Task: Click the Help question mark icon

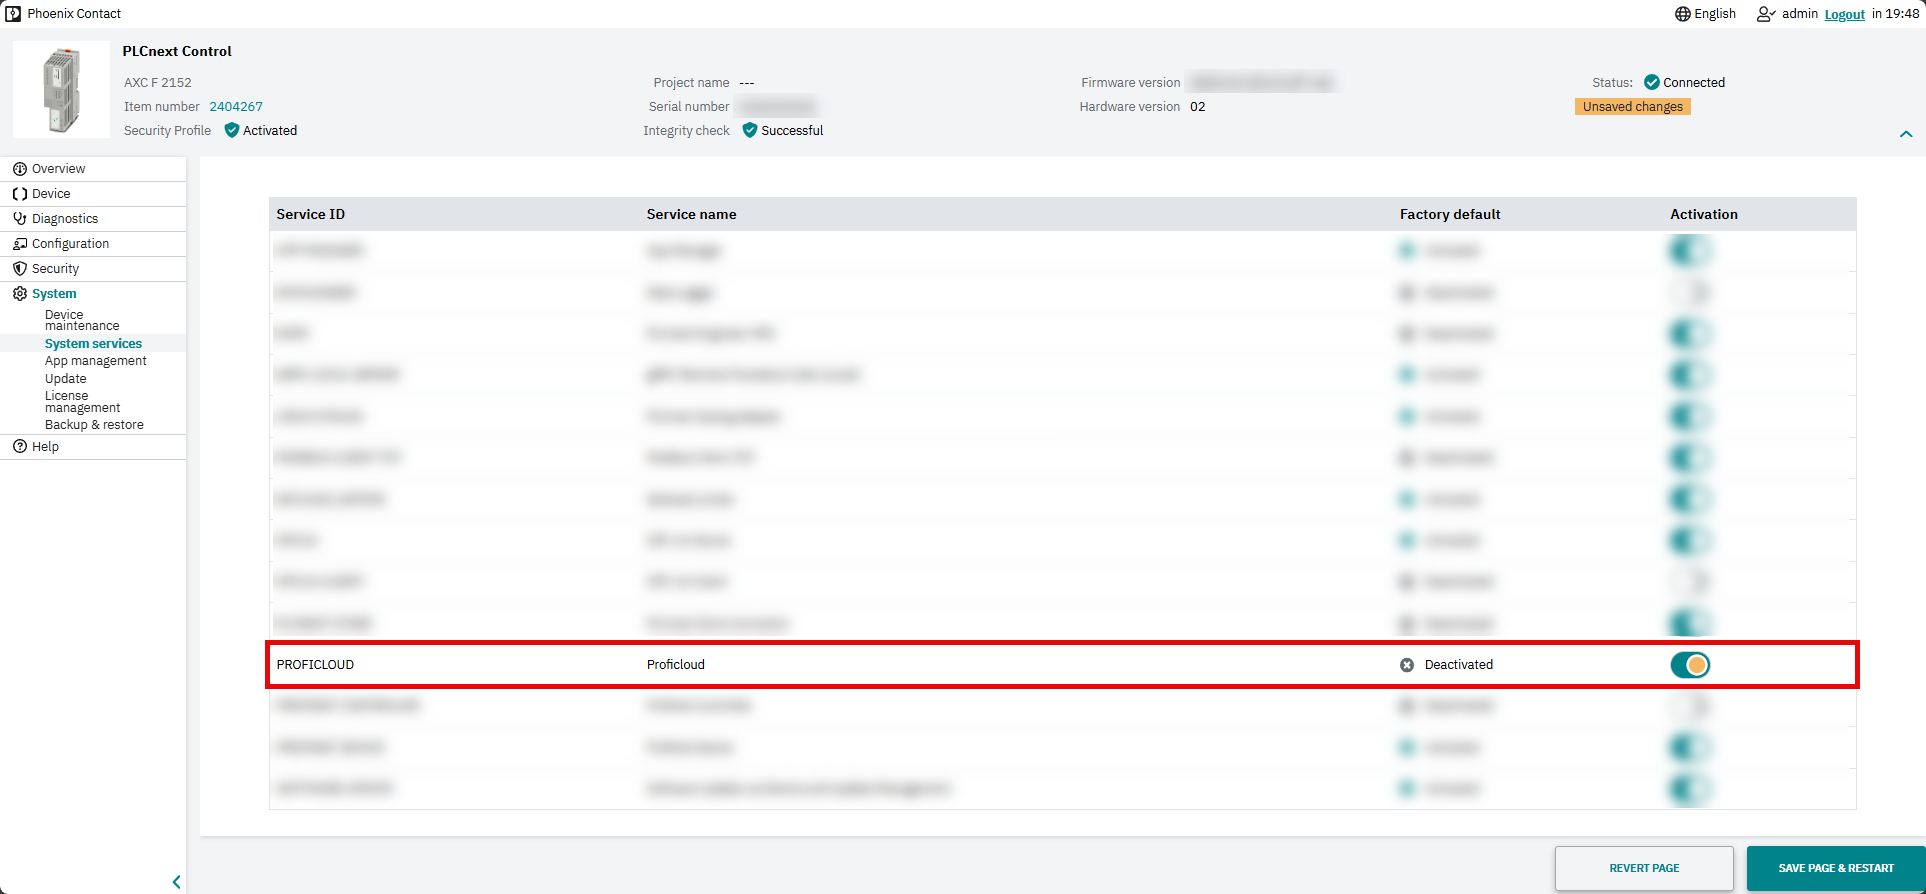Action: click(x=20, y=447)
